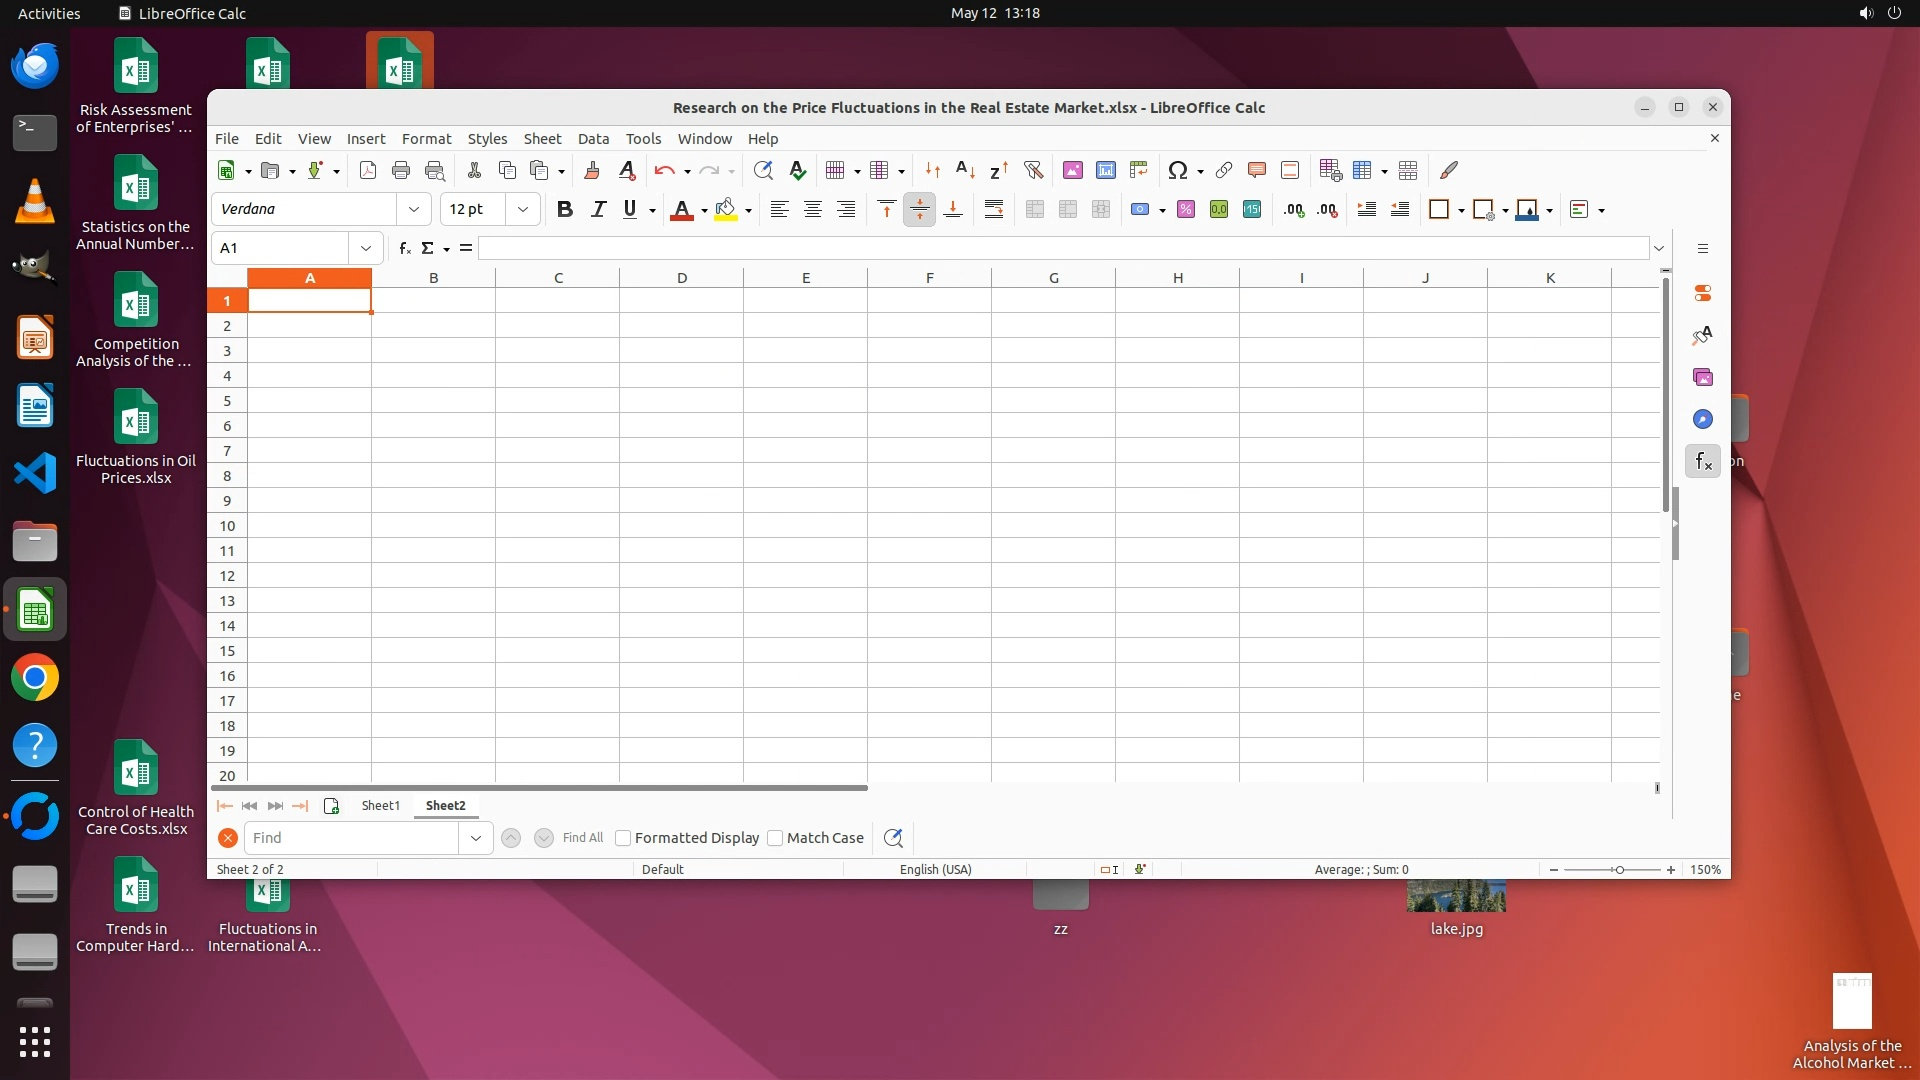Apply the yellow background color swatch
The image size is (1920, 1080).
point(727,209)
